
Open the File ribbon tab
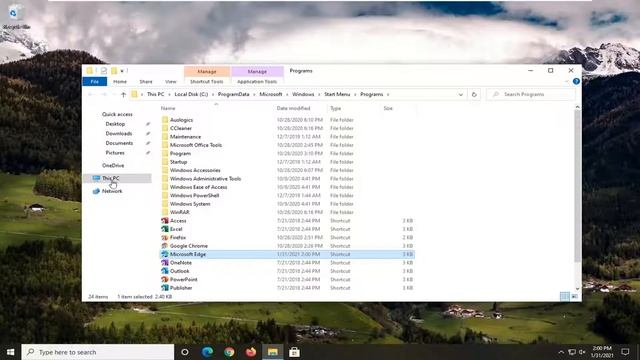tap(95, 82)
